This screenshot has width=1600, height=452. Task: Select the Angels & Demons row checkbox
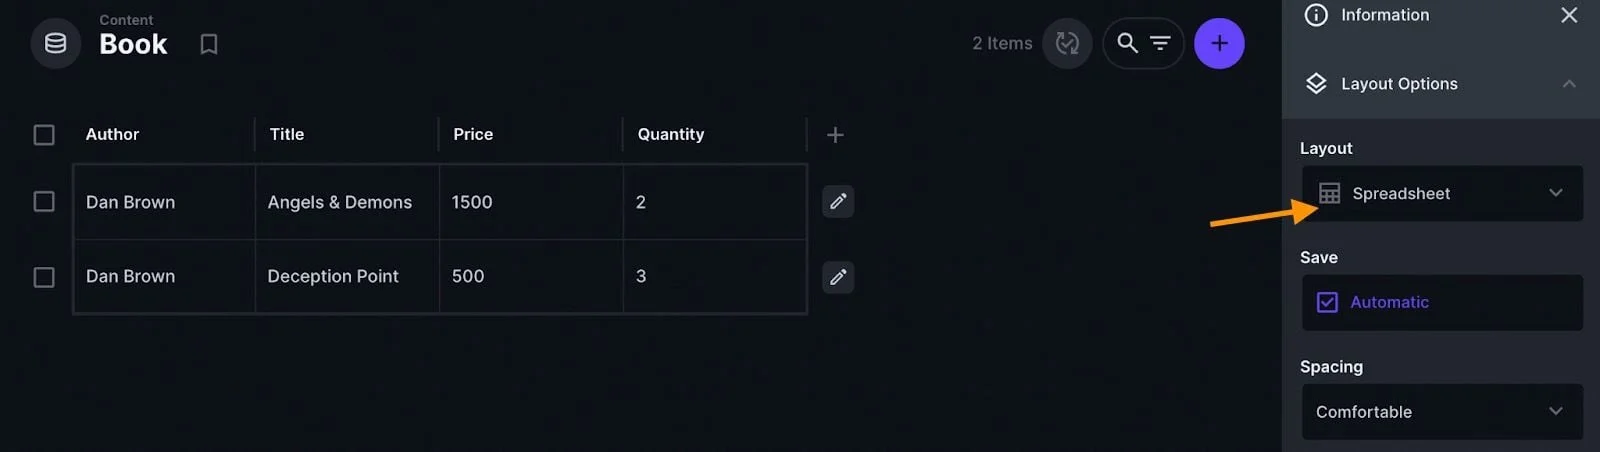pyautogui.click(x=44, y=202)
